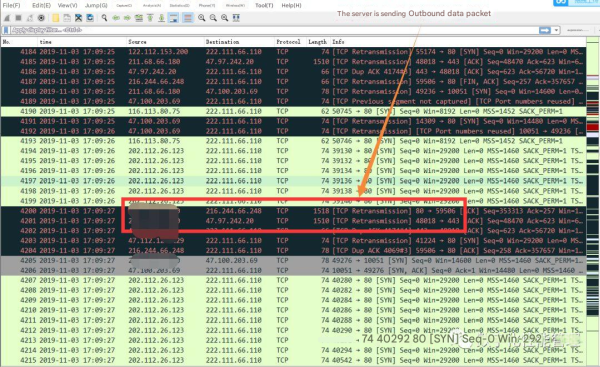Screen dimensions: 600x367
Task: Select packet 4215 port 40542 SYN
Action: [293, 360]
